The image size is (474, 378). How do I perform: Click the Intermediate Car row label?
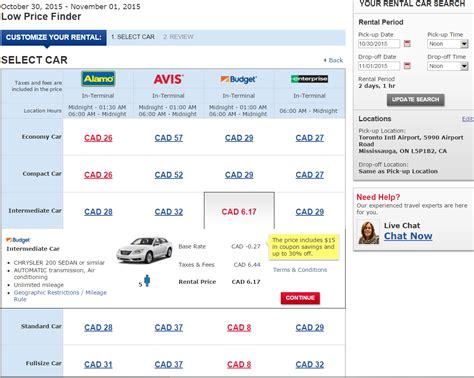click(x=35, y=211)
